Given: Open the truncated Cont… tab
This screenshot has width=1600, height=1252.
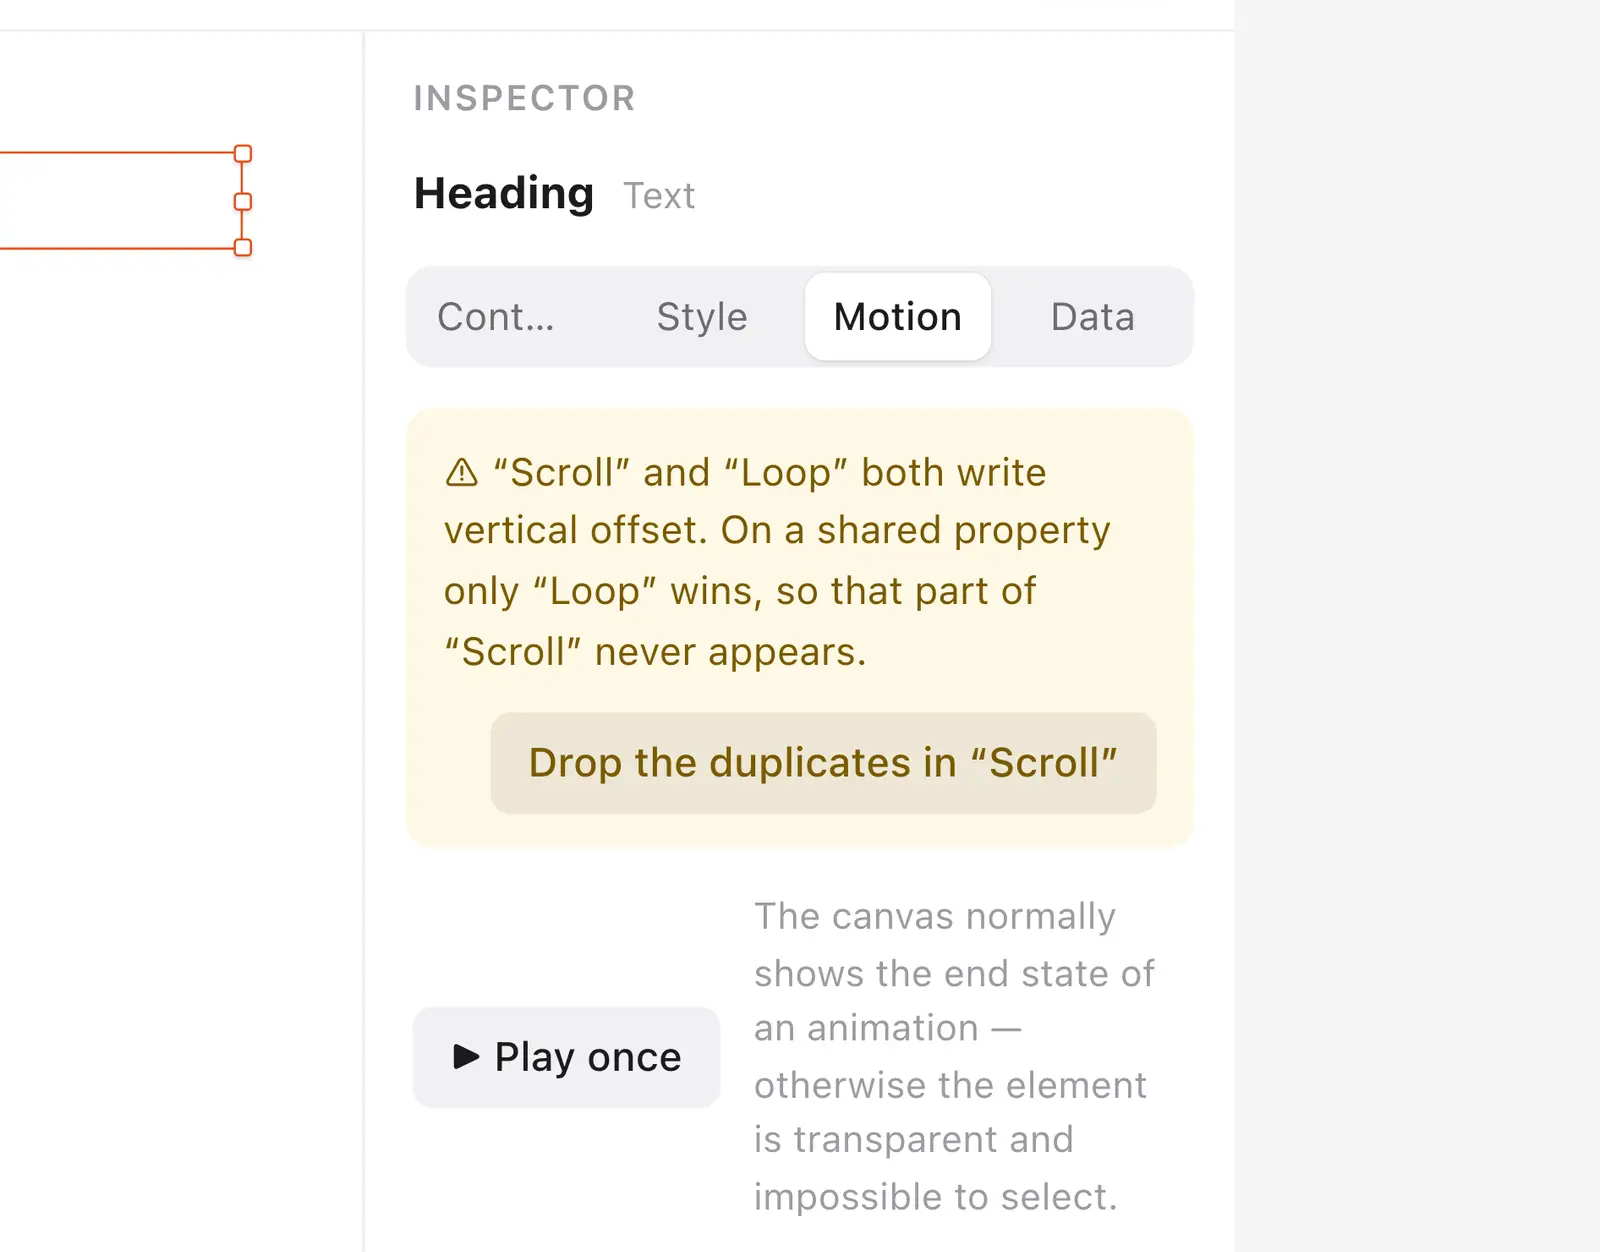Looking at the screenshot, I should click(496, 317).
